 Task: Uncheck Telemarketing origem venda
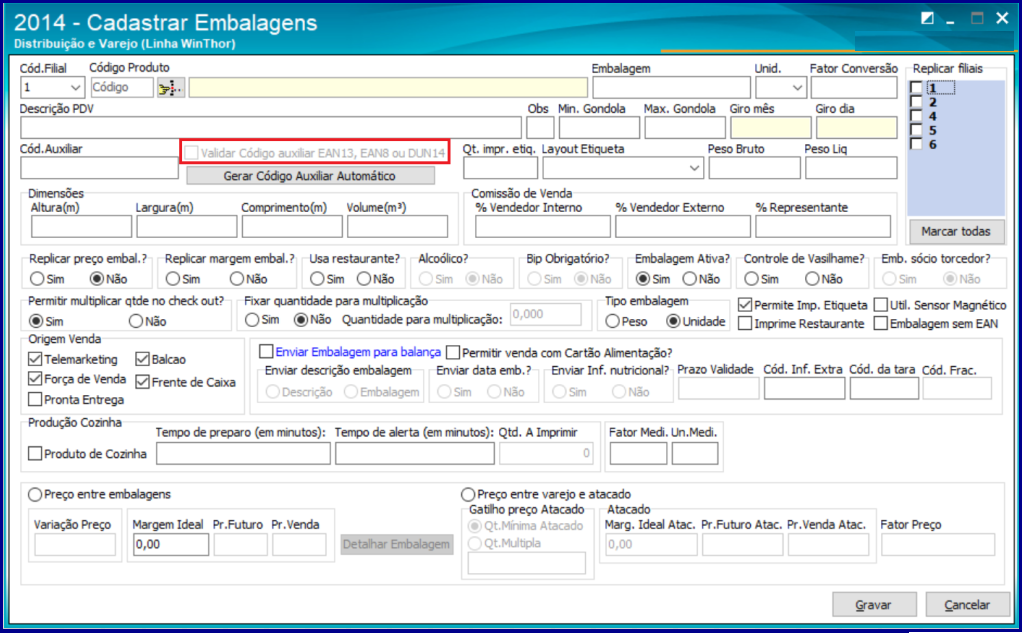[35, 359]
